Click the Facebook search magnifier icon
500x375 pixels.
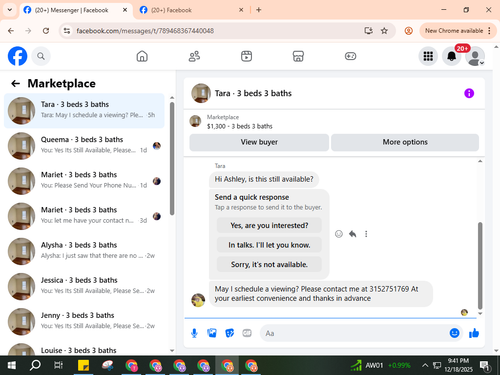41,56
